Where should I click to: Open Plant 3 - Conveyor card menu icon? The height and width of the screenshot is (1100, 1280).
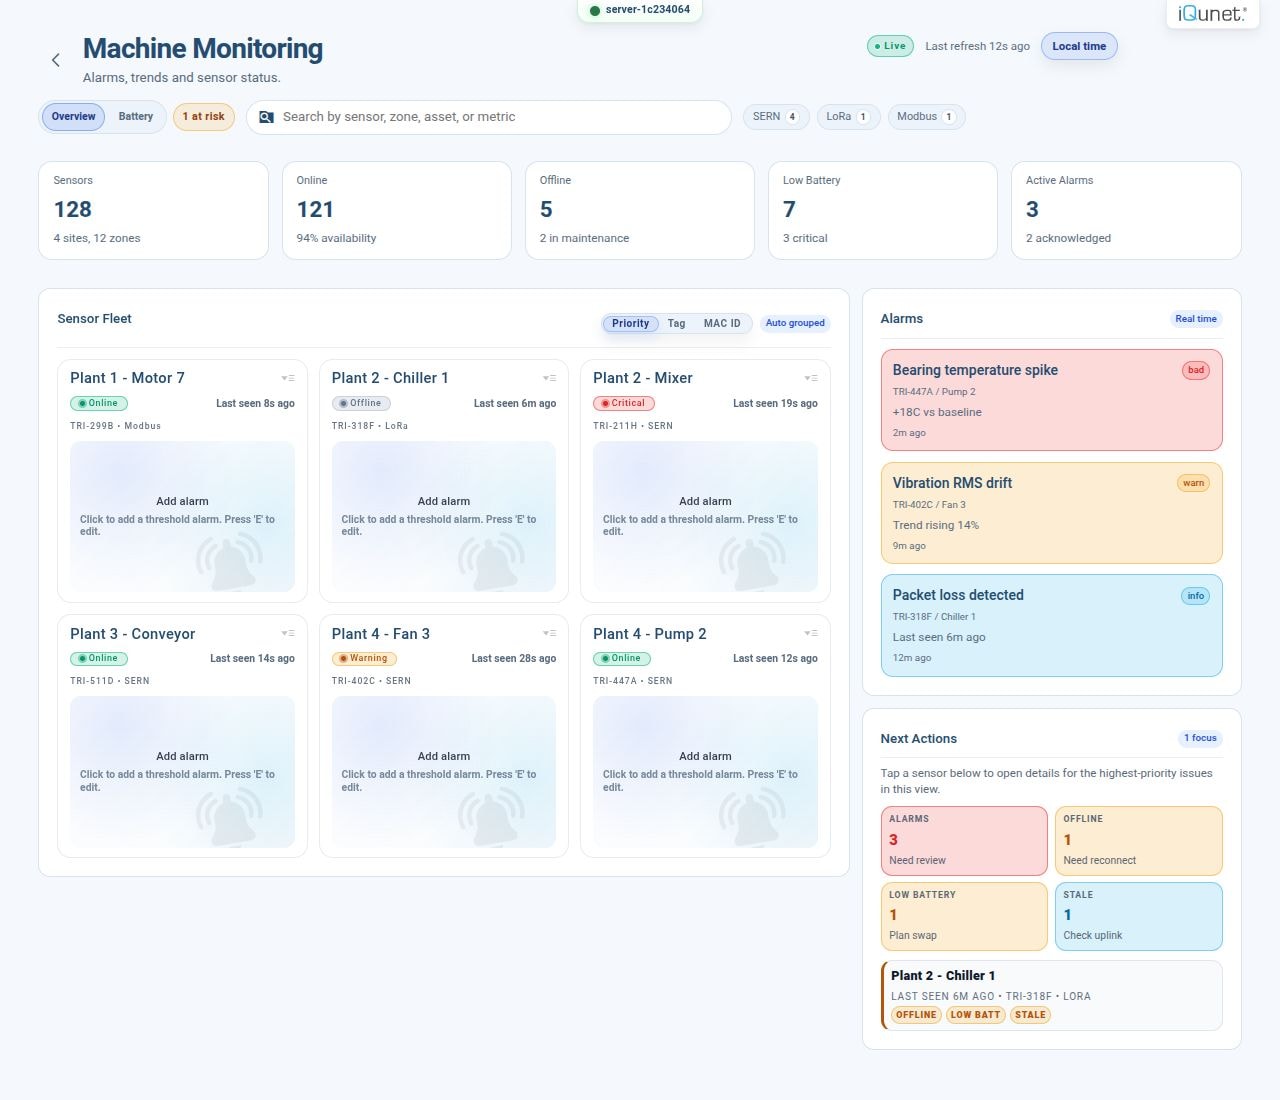point(288,633)
